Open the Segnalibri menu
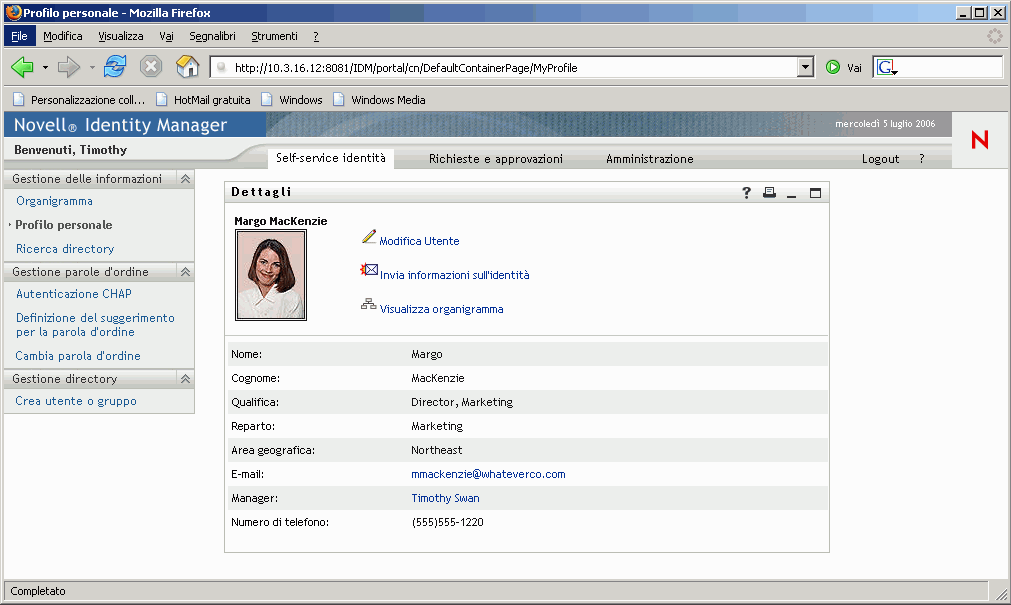 point(212,36)
